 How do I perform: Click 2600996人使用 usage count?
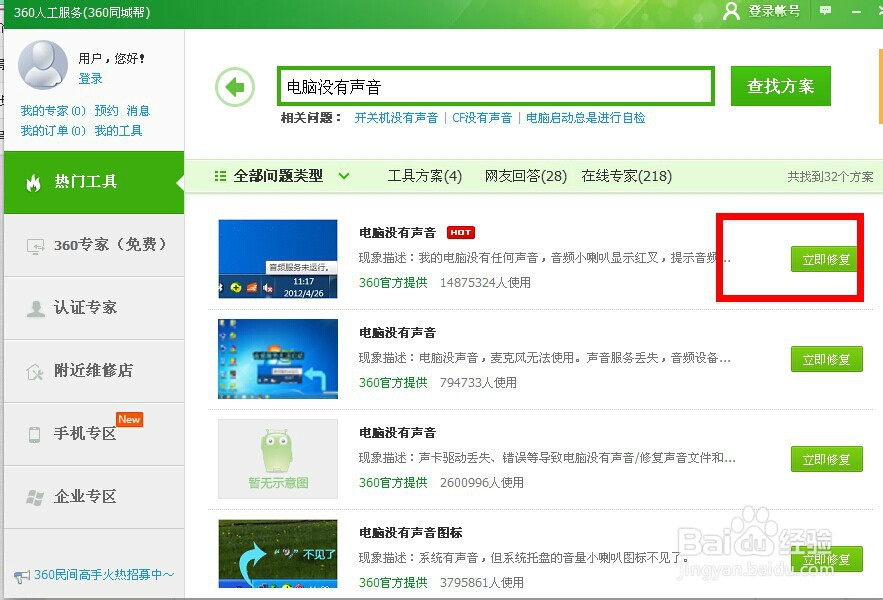(x=481, y=482)
